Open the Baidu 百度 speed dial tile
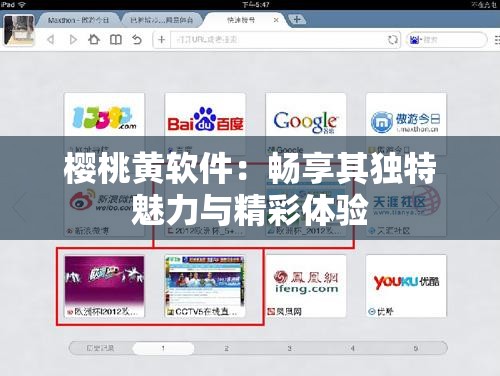 pos(205,124)
